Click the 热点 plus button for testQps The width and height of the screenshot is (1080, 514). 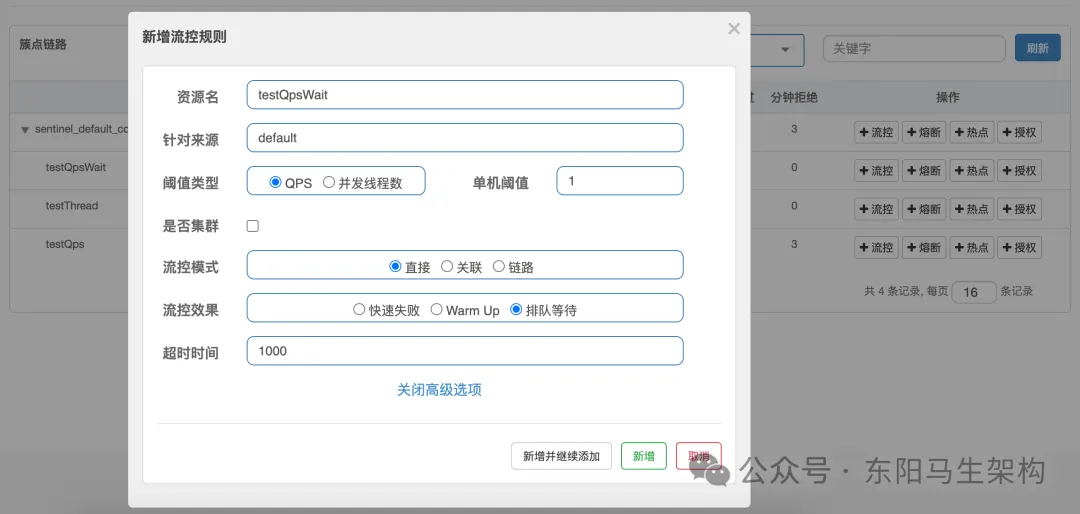click(x=971, y=247)
